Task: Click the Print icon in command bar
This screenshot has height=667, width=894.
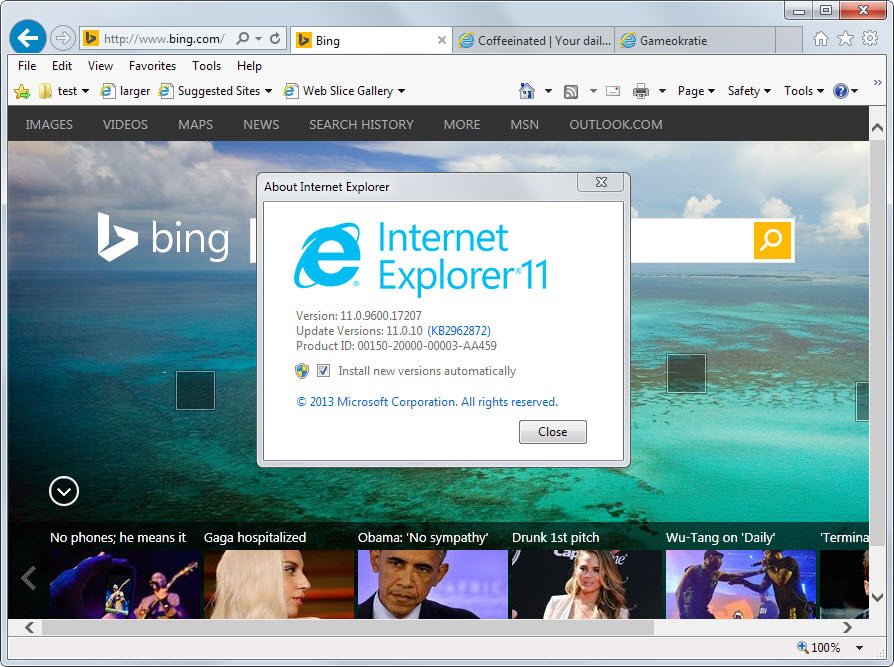Action: tap(641, 91)
